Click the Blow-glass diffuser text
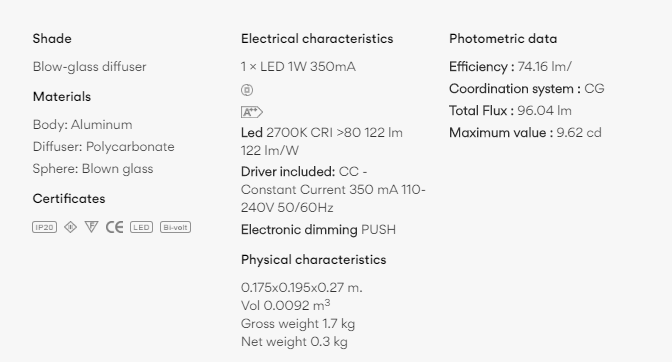The width and height of the screenshot is (672, 362). pyautogui.click(x=90, y=67)
